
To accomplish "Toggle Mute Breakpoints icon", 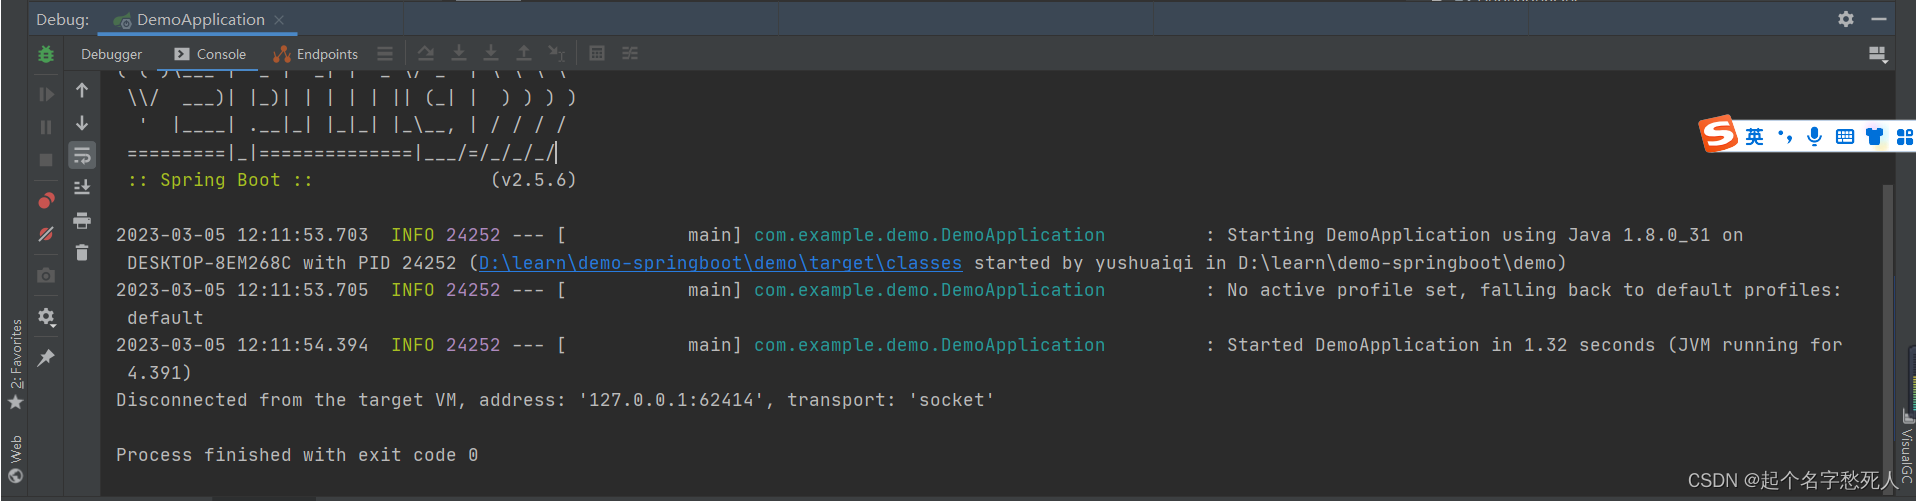I will [x=46, y=234].
